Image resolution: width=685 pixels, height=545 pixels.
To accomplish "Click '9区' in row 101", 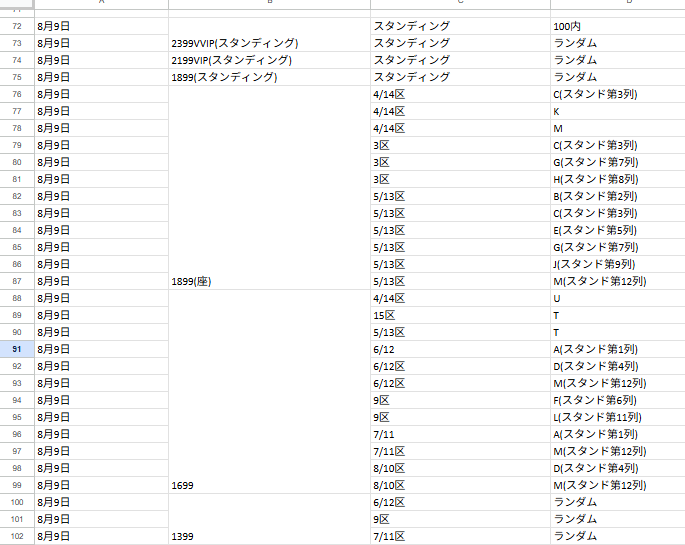I will (460, 519).
